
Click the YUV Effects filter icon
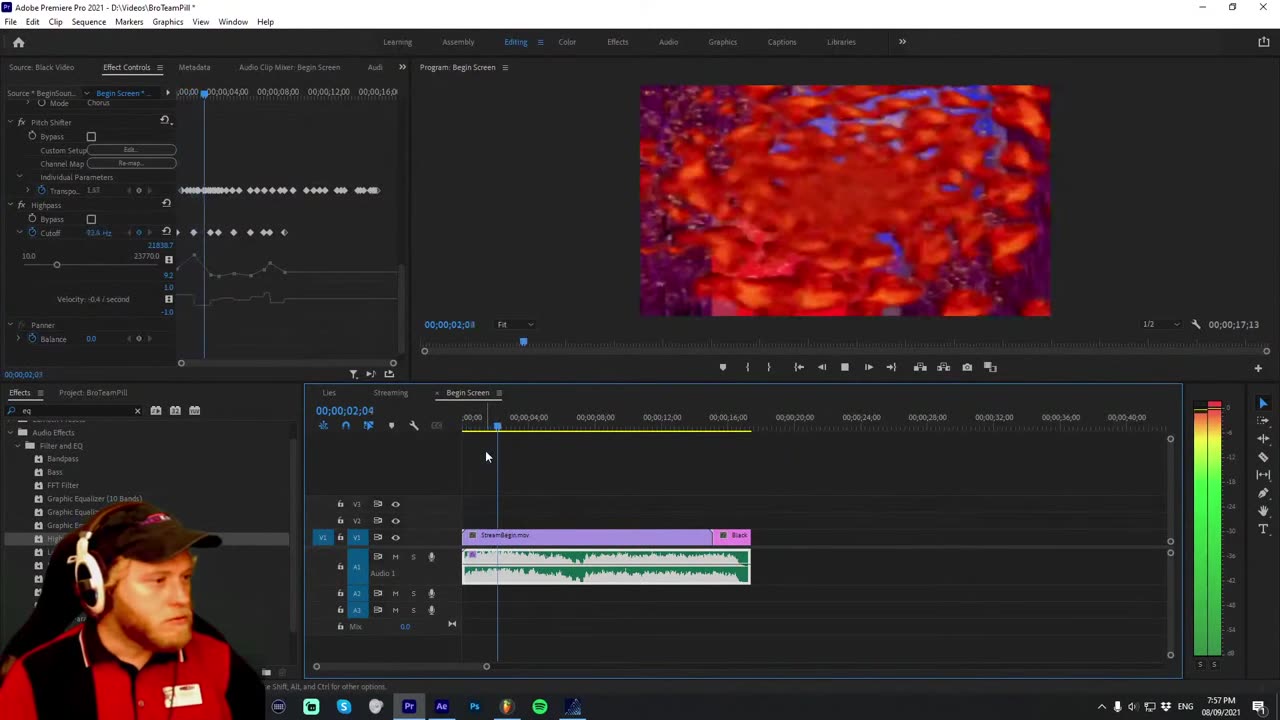point(194,410)
